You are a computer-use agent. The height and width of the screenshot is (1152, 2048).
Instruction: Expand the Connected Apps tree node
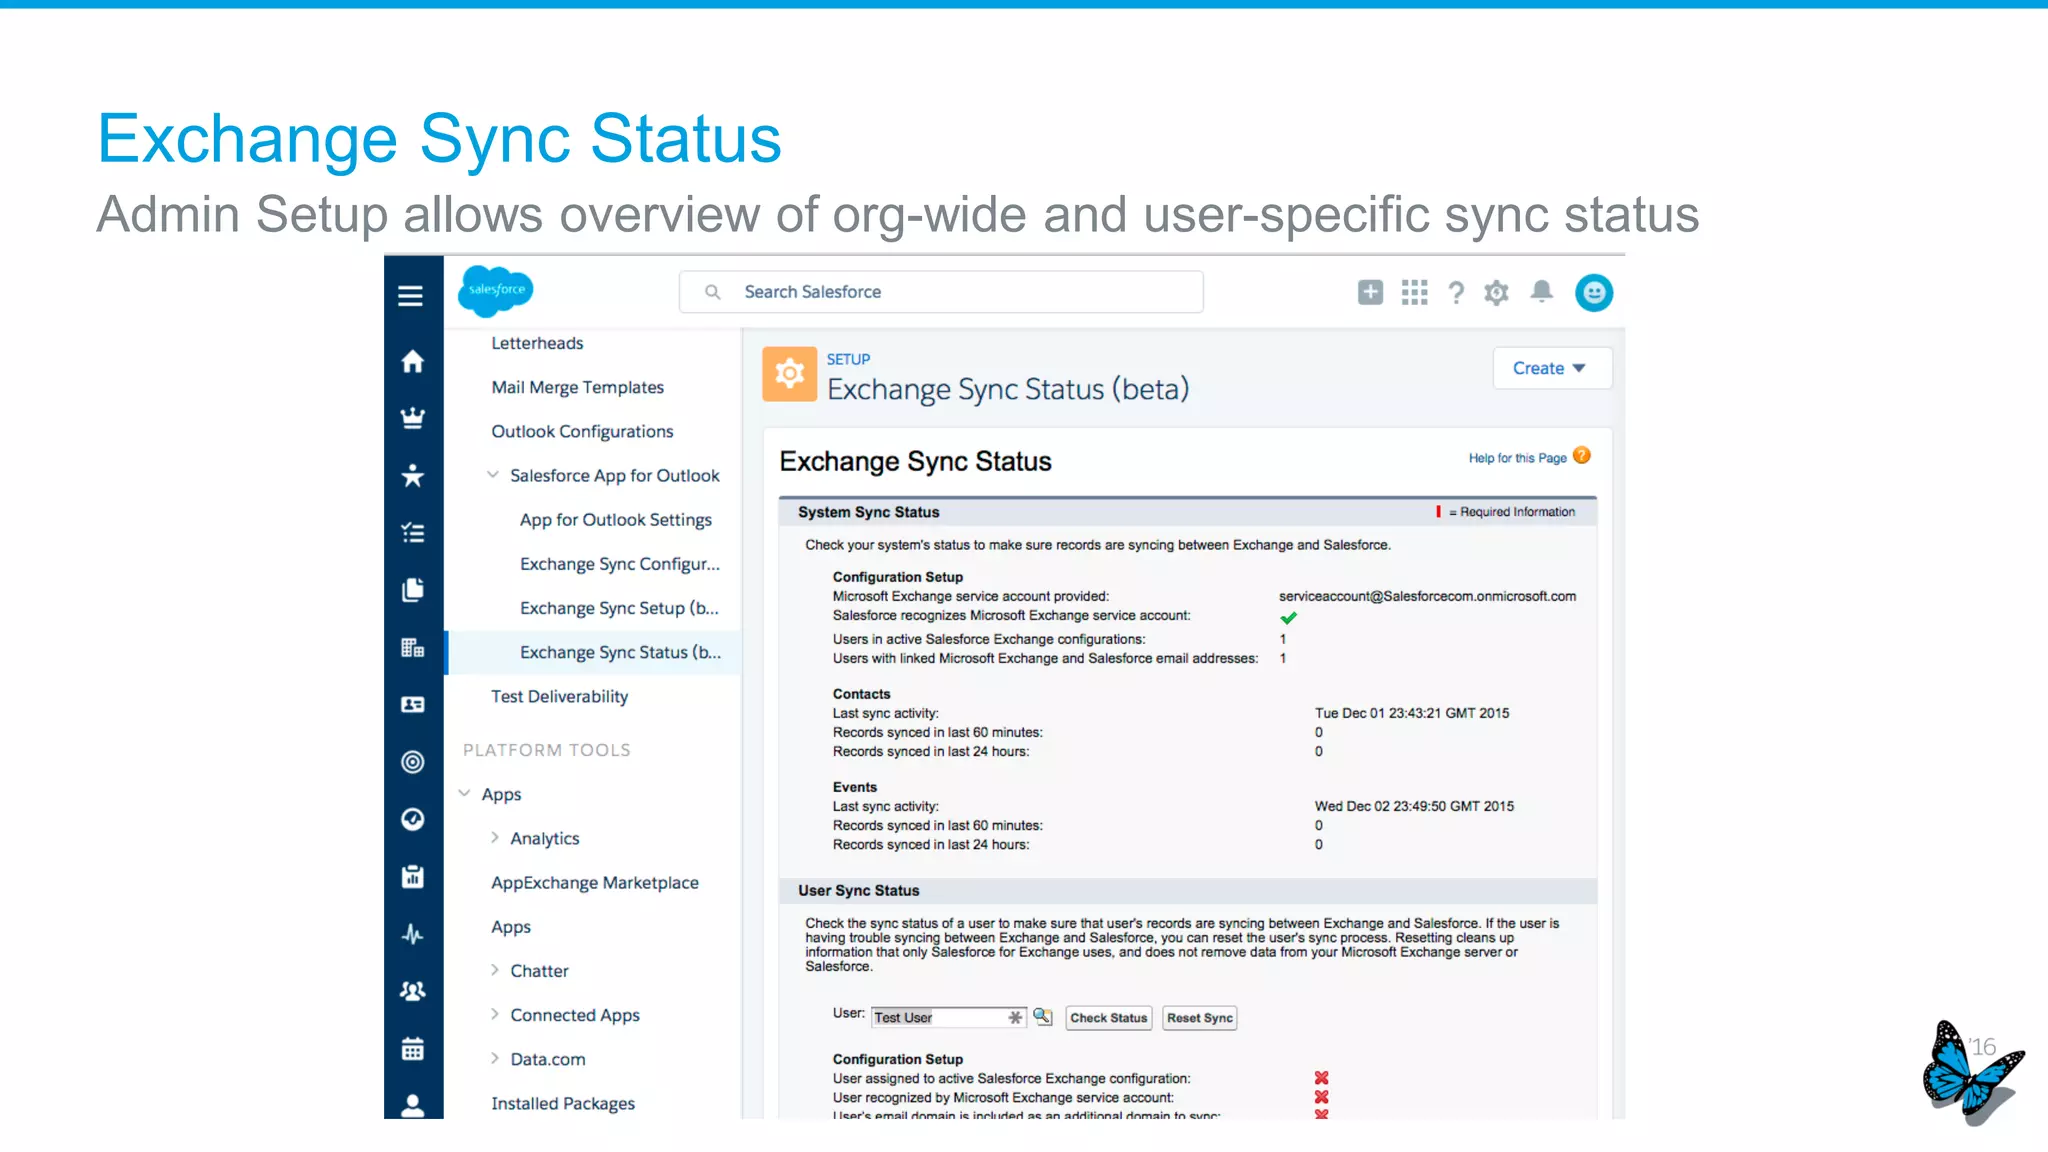pyautogui.click(x=494, y=1014)
